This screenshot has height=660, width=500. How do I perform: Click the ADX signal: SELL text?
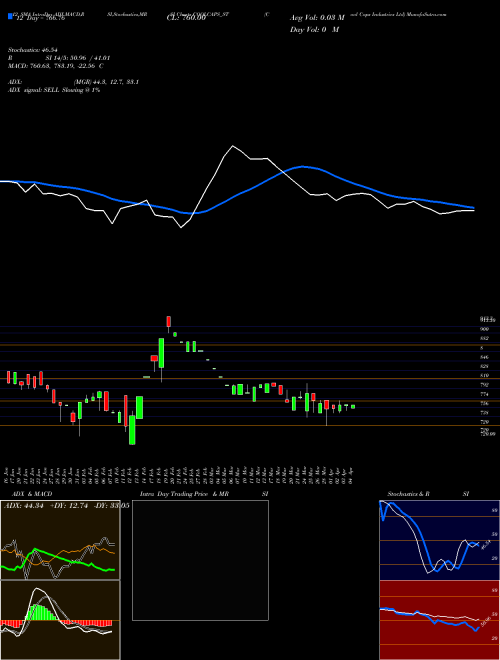pos(53,90)
